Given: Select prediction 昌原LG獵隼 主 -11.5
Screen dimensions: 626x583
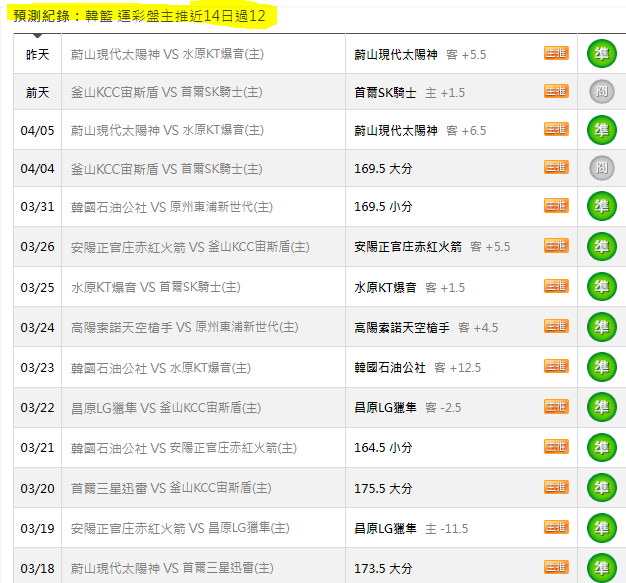Looking at the screenshot, I should (411, 529).
